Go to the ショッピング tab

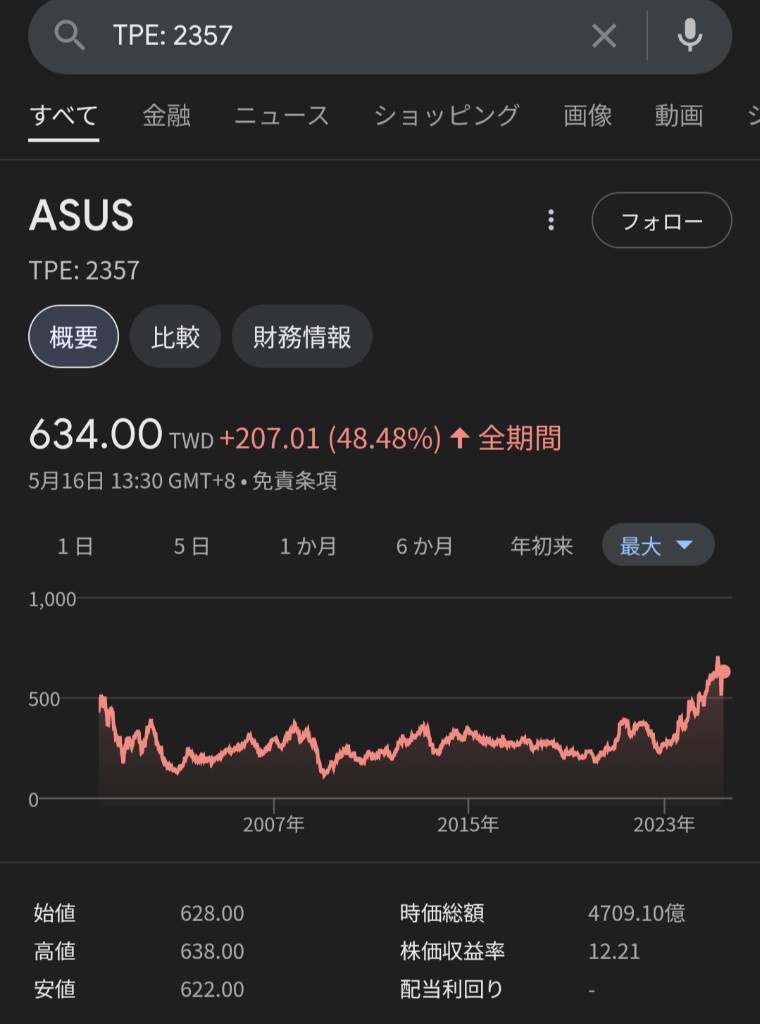tap(447, 116)
